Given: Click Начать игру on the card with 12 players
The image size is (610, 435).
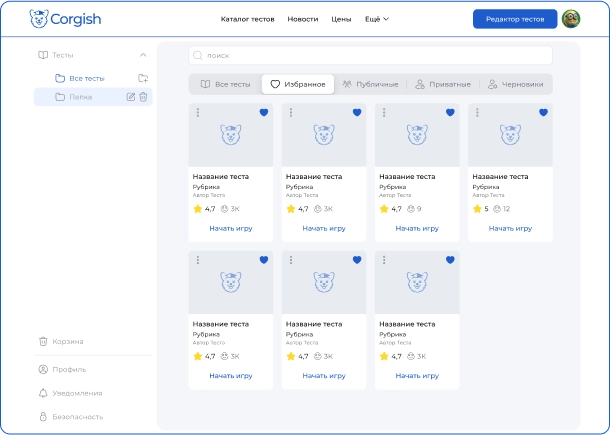Looking at the screenshot, I should click(510, 228).
